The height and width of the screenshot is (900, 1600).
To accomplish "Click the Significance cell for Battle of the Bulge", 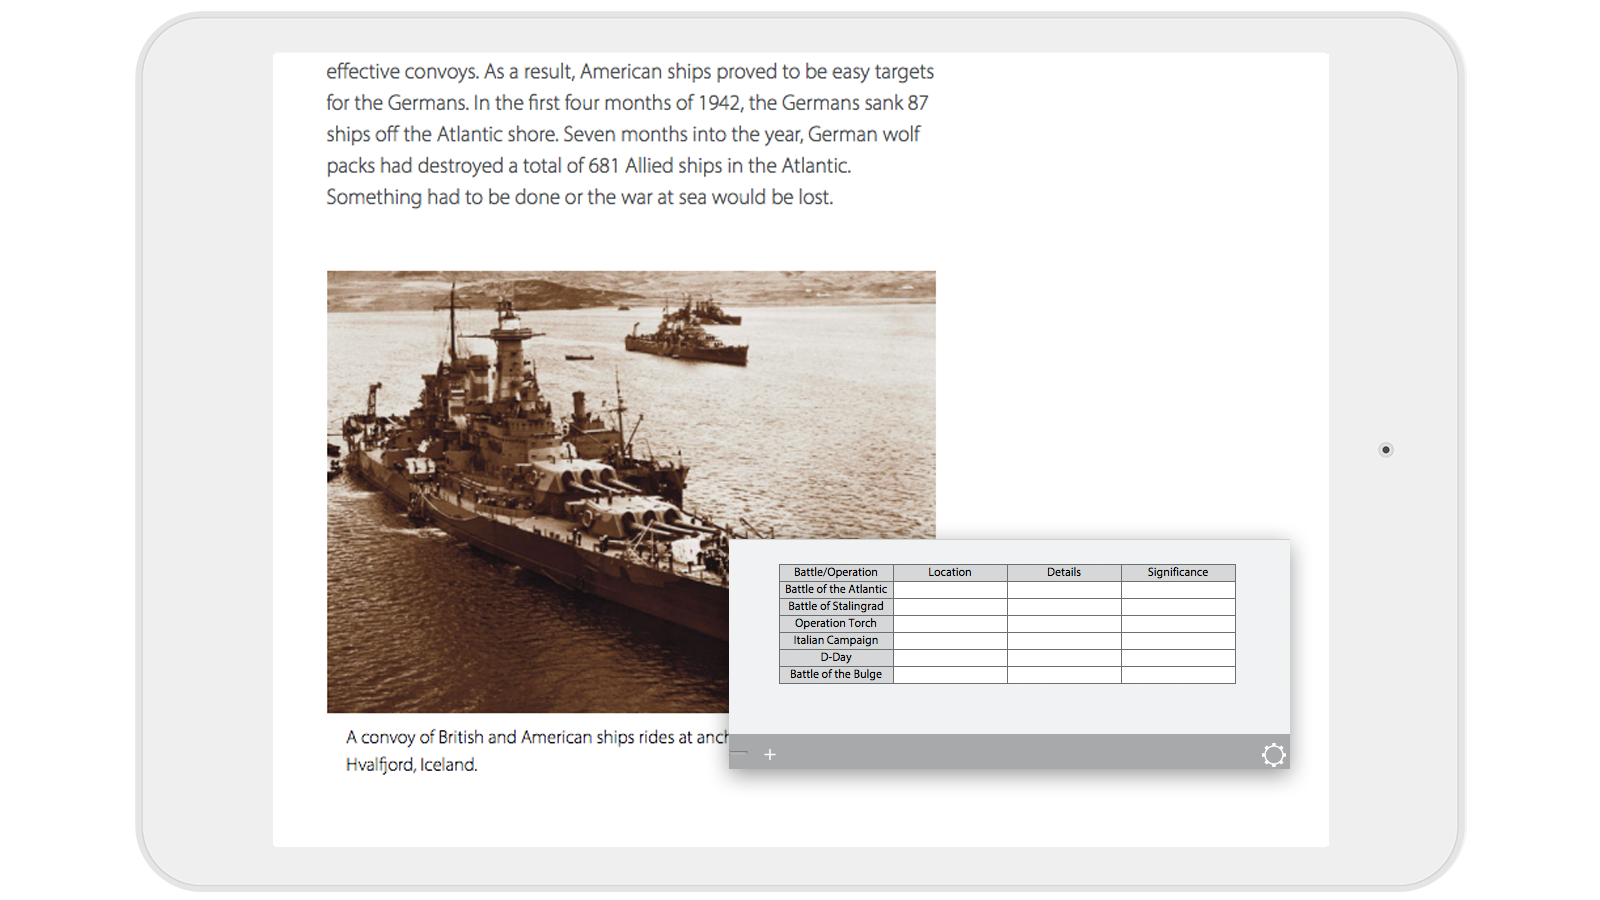I will tap(1178, 674).
